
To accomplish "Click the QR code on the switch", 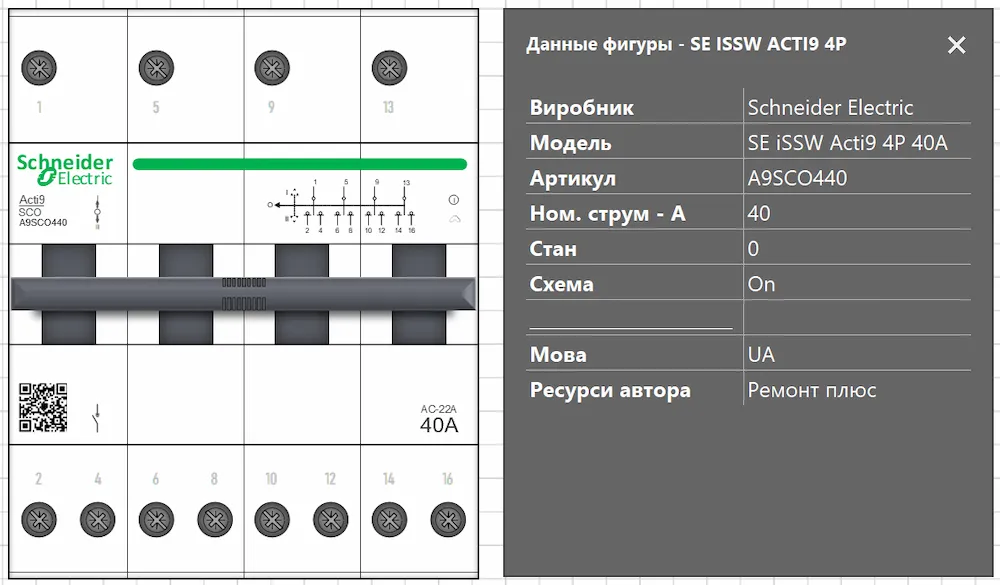I will click(x=43, y=408).
